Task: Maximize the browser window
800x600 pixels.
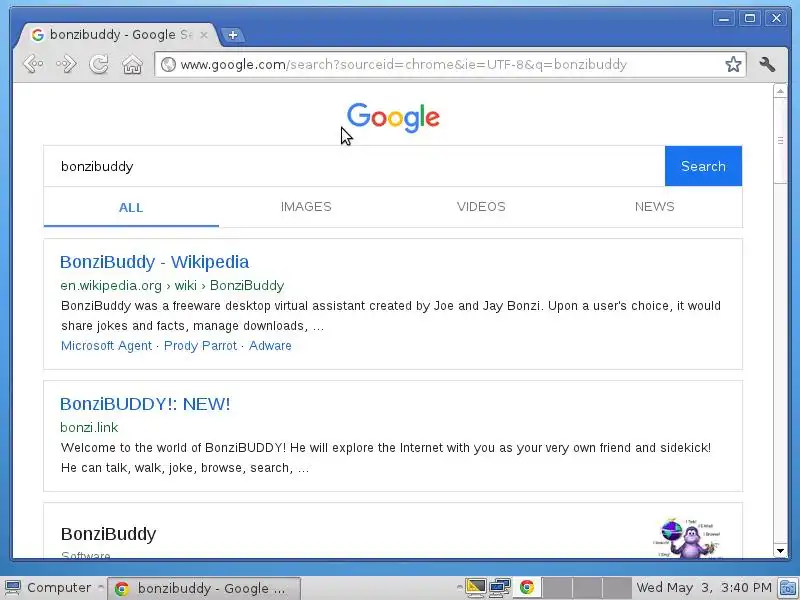Action: click(x=750, y=19)
